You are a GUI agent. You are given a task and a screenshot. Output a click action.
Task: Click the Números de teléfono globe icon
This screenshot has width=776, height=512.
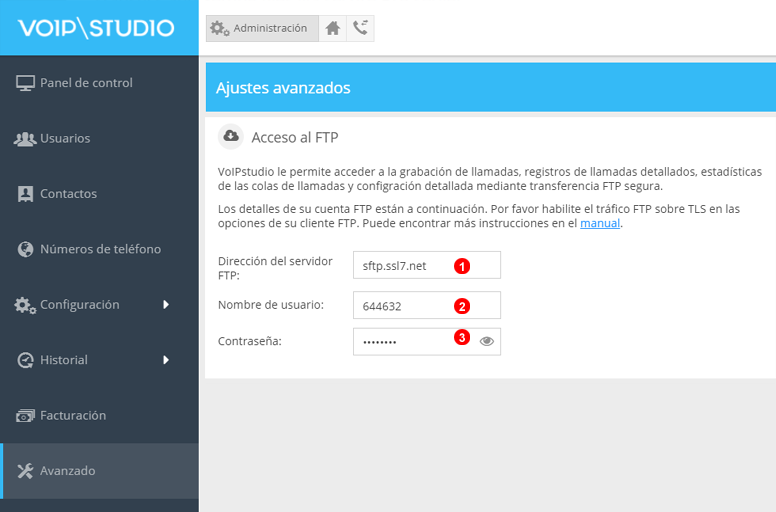click(26, 249)
